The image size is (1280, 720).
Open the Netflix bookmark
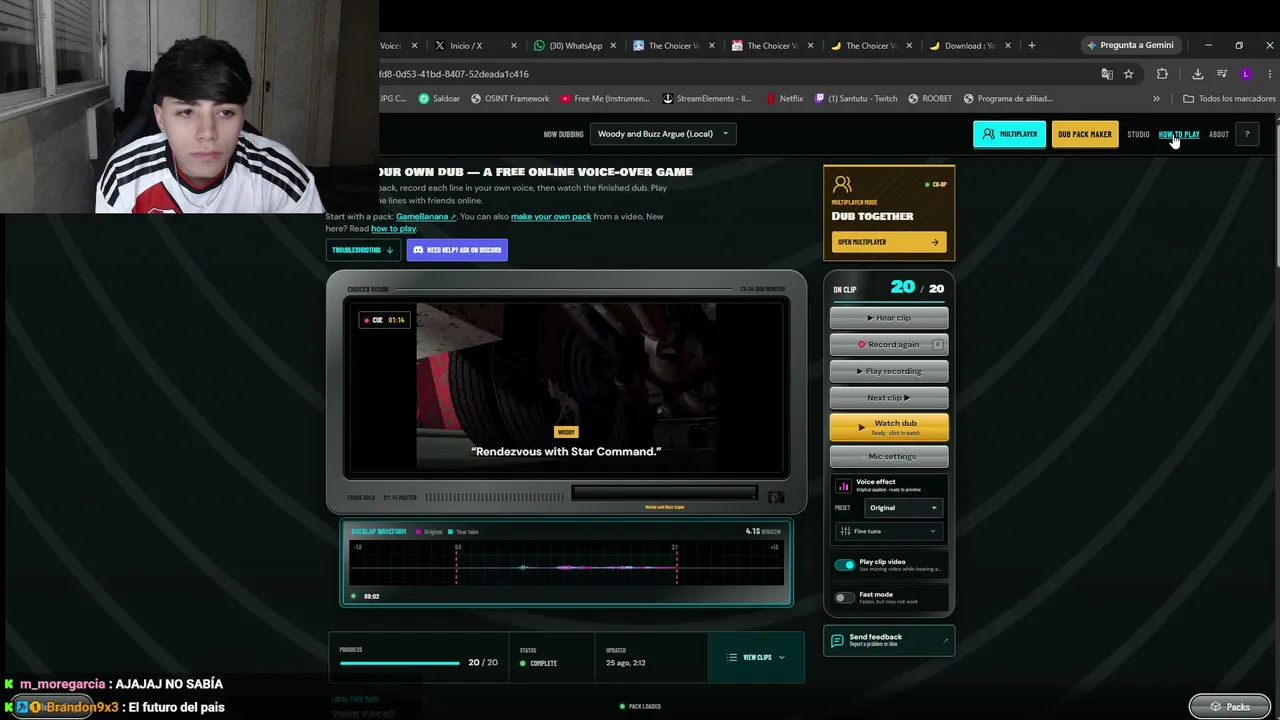point(785,99)
